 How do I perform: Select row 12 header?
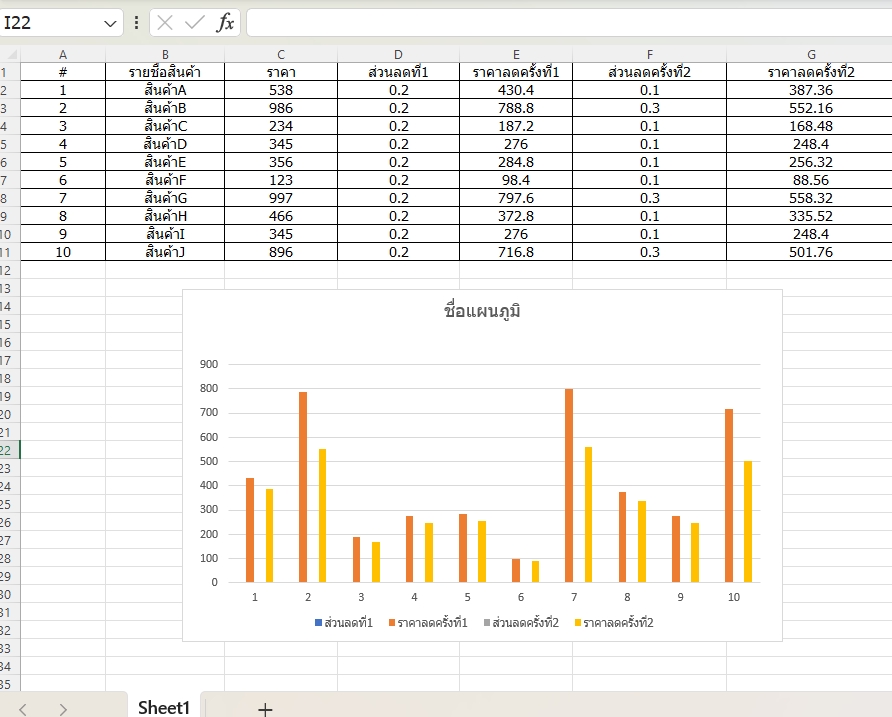tap(9, 270)
